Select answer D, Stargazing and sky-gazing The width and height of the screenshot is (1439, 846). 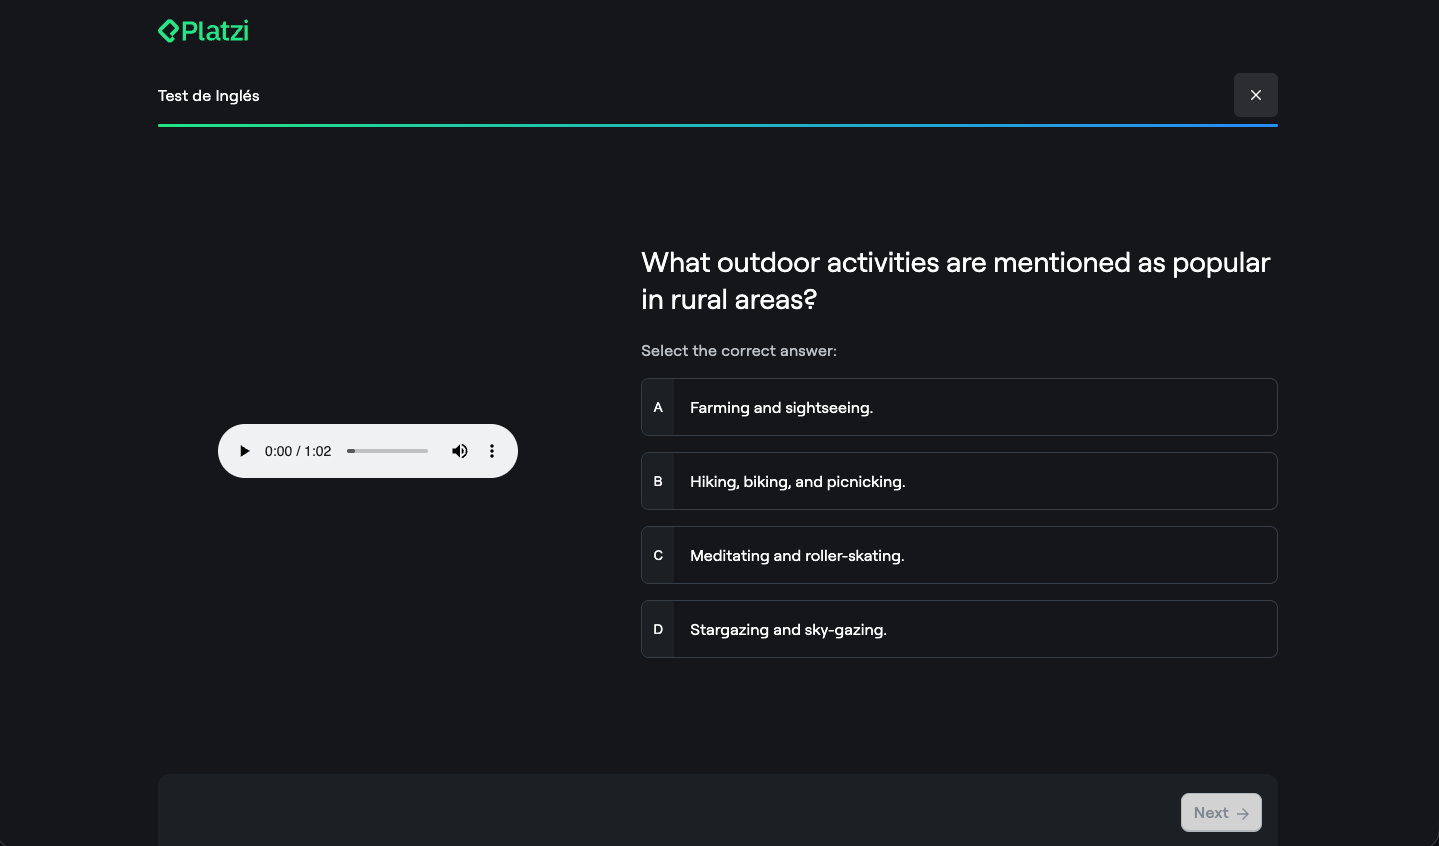pyautogui.click(x=958, y=629)
